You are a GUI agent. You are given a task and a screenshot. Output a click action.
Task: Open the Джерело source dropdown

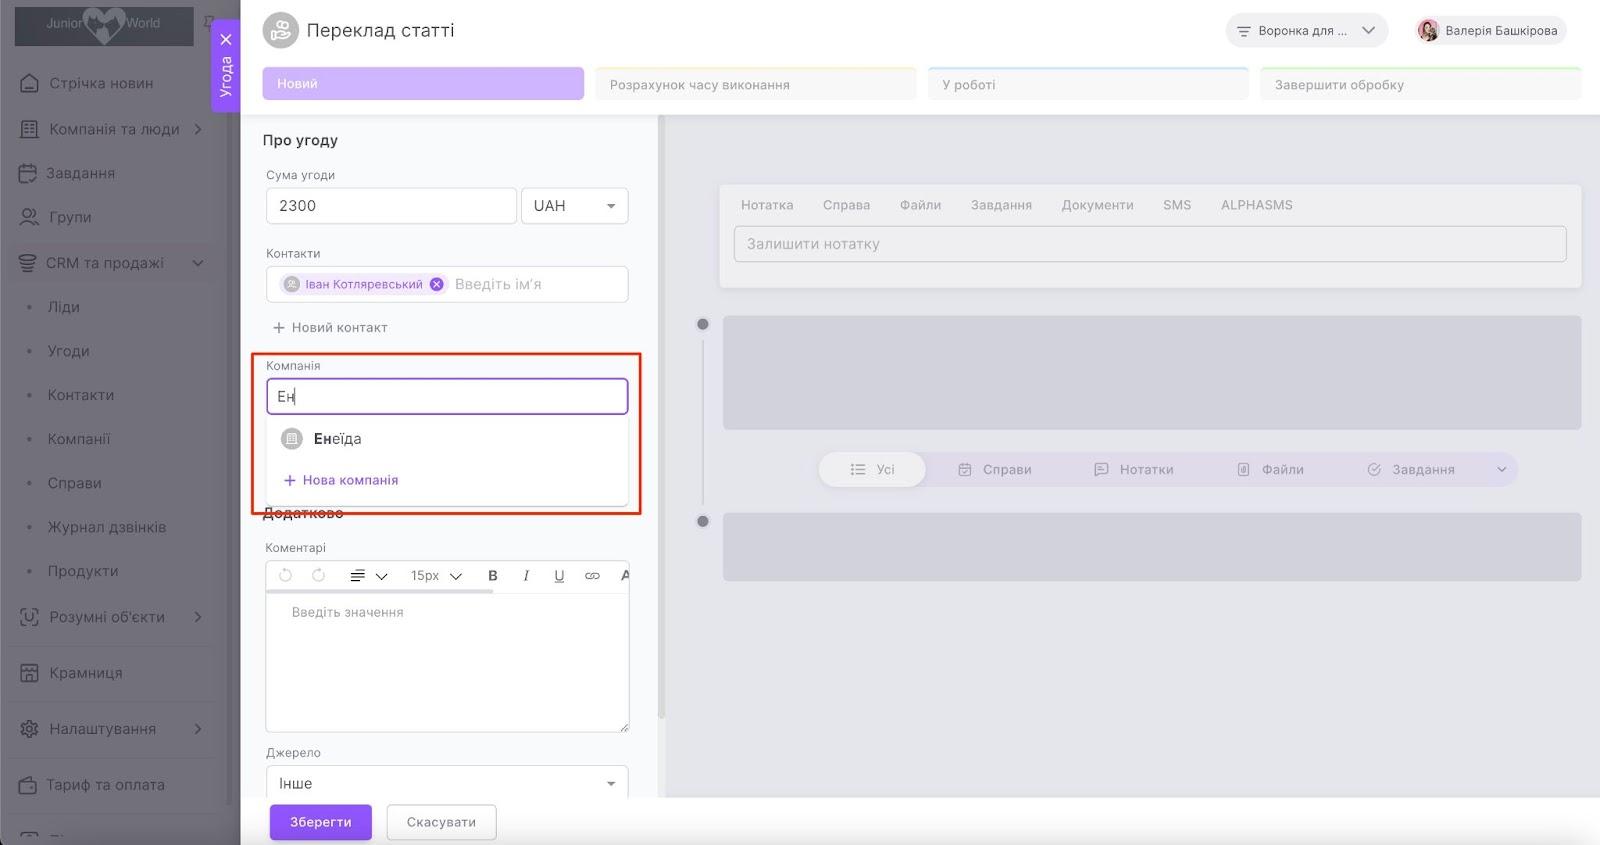tap(446, 783)
